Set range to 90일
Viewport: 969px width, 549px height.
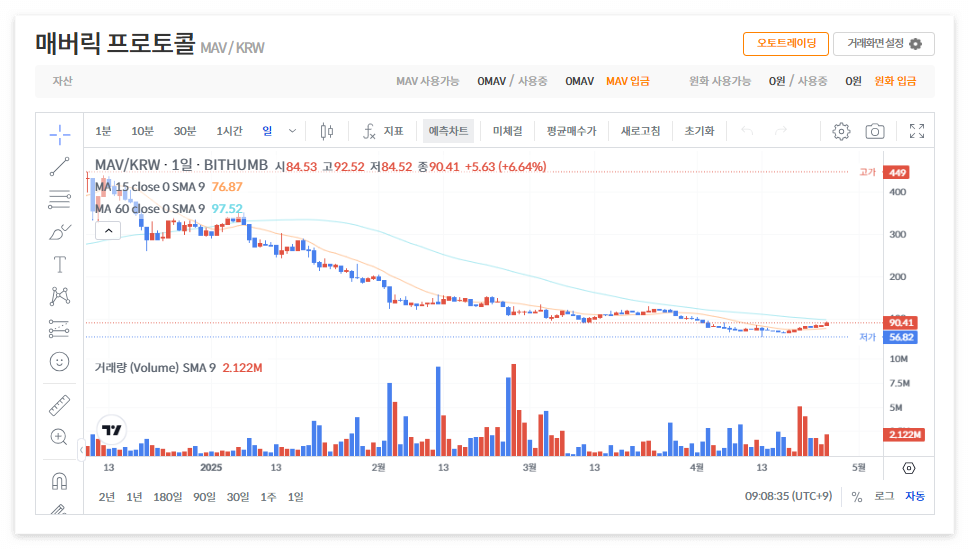(204, 497)
